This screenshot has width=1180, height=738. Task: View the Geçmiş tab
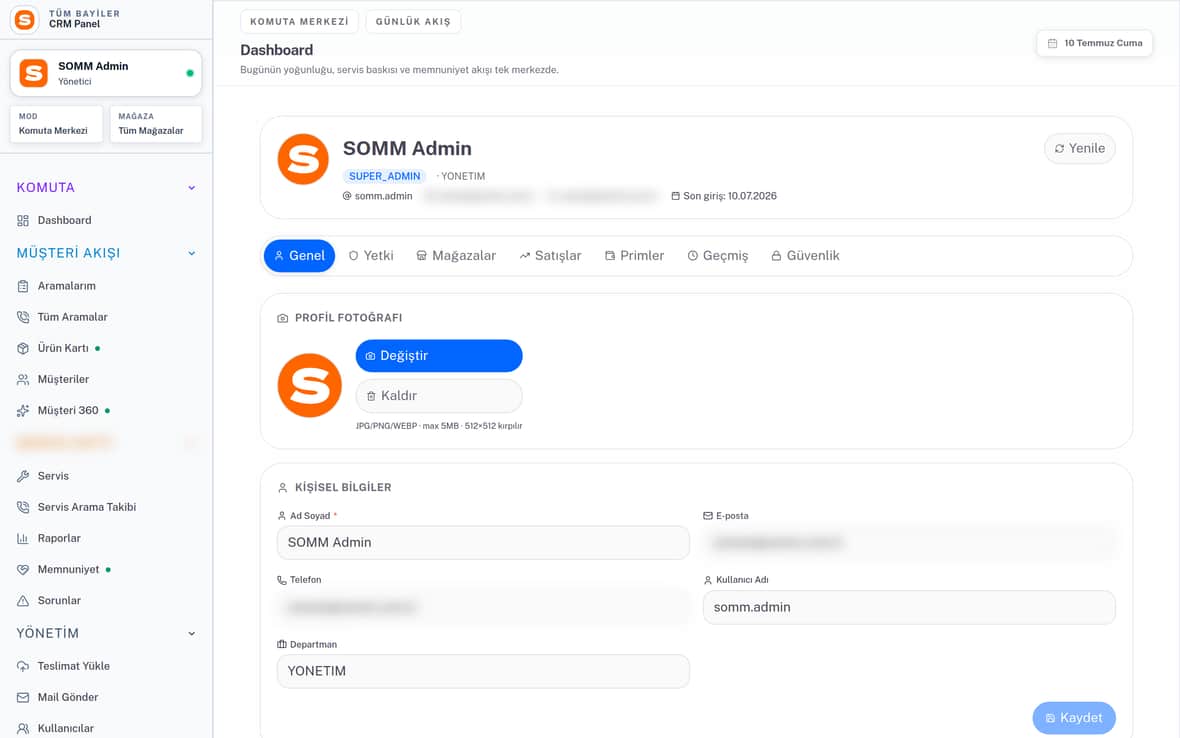(x=717, y=256)
